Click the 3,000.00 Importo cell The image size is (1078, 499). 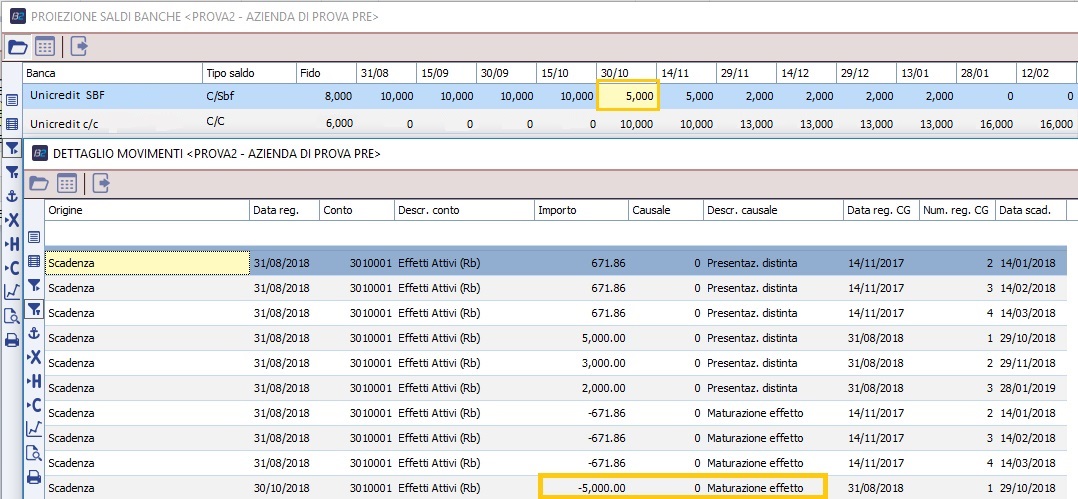point(582,363)
